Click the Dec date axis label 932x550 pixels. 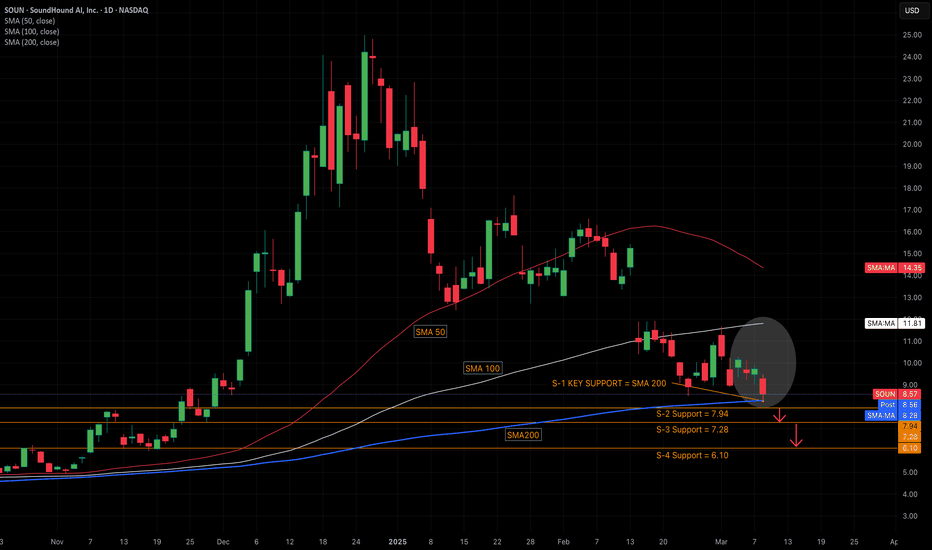[223, 542]
